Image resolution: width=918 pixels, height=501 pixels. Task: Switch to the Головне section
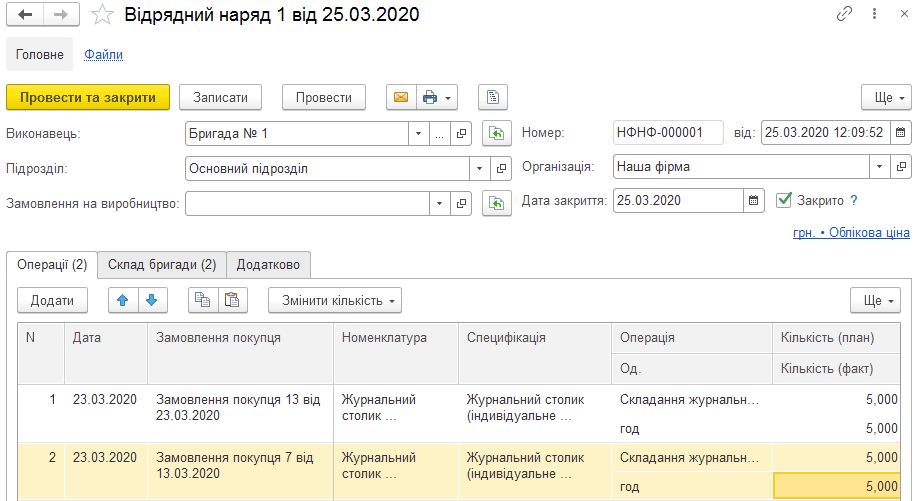[40, 54]
